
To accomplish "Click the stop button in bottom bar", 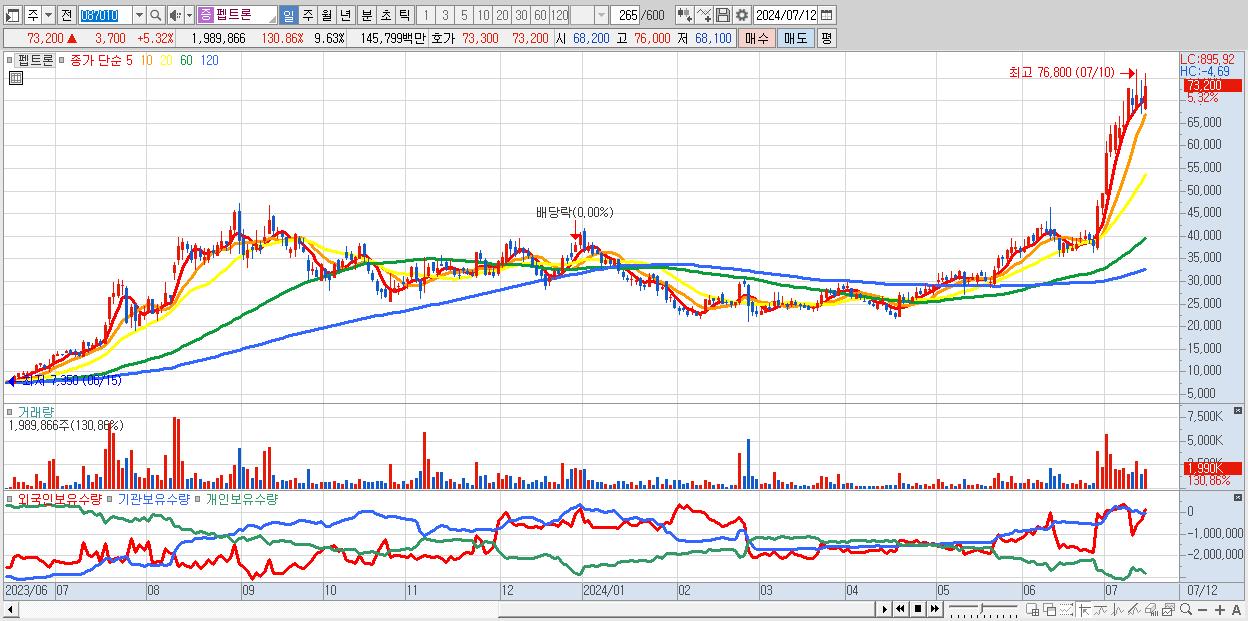I will (x=917, y=609).
